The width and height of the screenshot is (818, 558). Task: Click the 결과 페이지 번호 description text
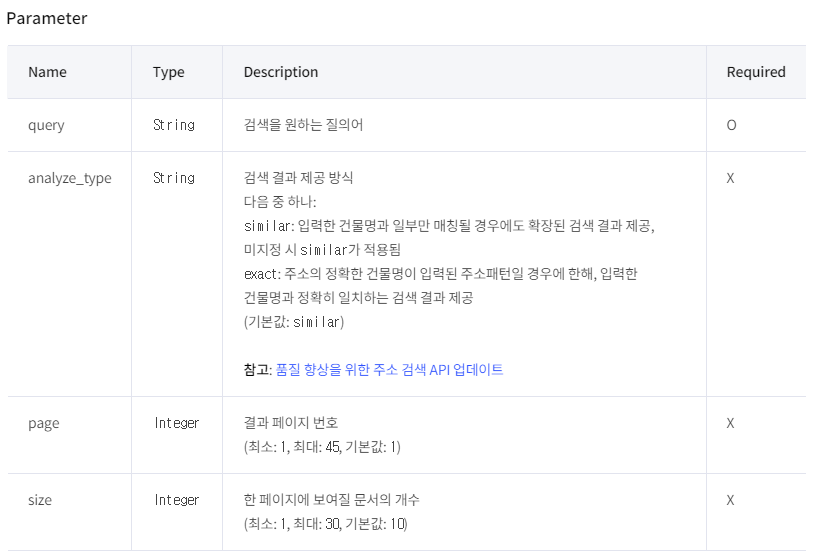(x=291, y=422)
